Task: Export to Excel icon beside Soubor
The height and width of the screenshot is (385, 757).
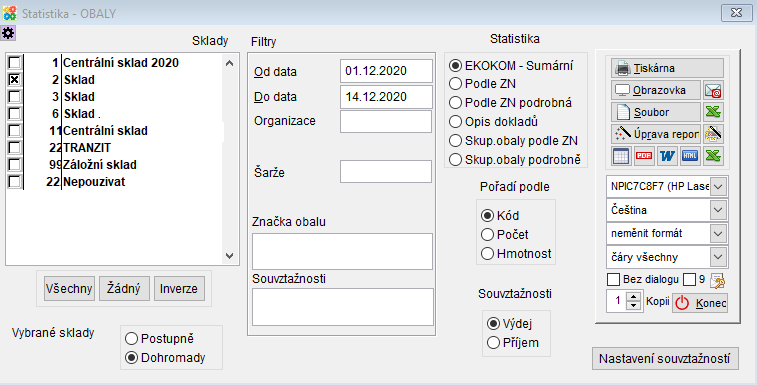Action: coord(713,112)
